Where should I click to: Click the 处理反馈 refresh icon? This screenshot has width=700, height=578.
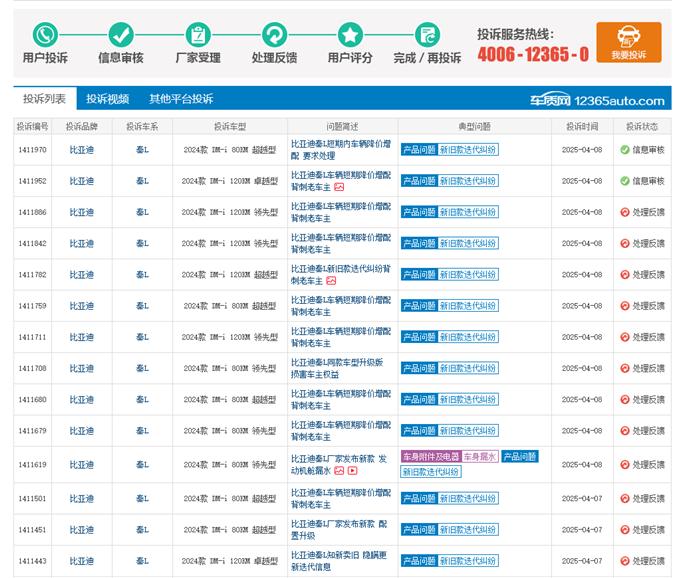[274, 35]
